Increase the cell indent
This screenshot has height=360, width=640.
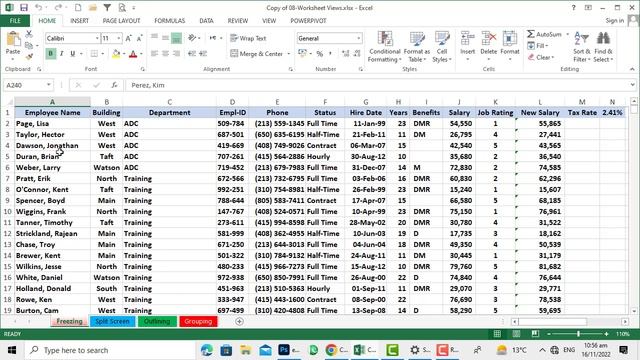pyautogui.click(x=203, y=53)
